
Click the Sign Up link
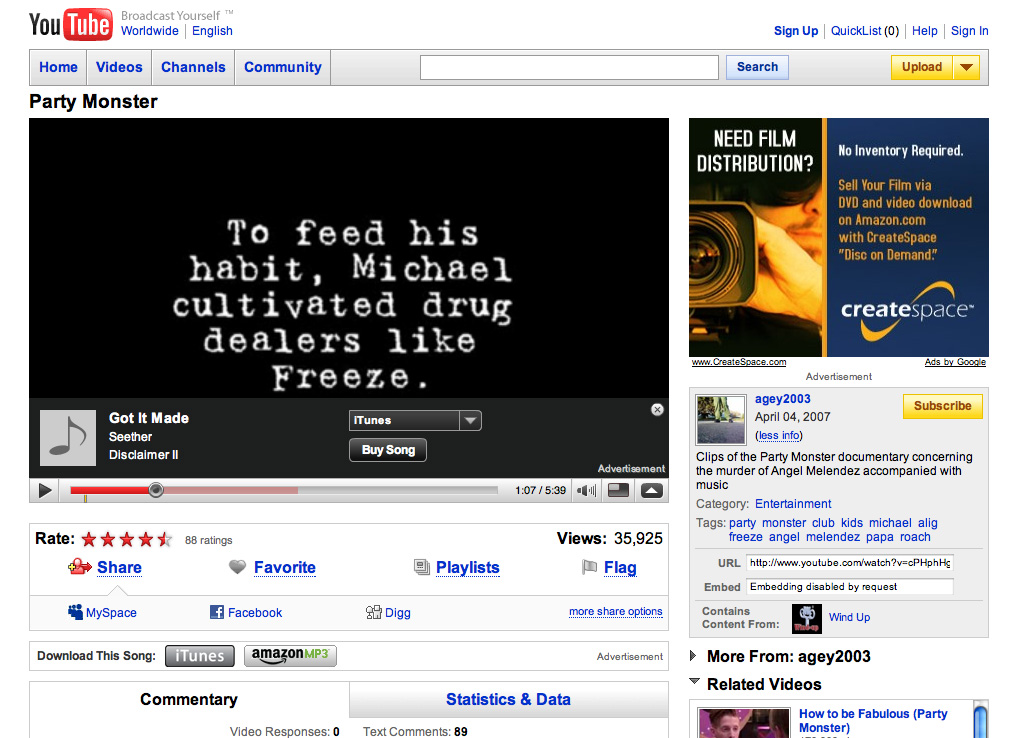pyautogui.click(x=796, y=30)
